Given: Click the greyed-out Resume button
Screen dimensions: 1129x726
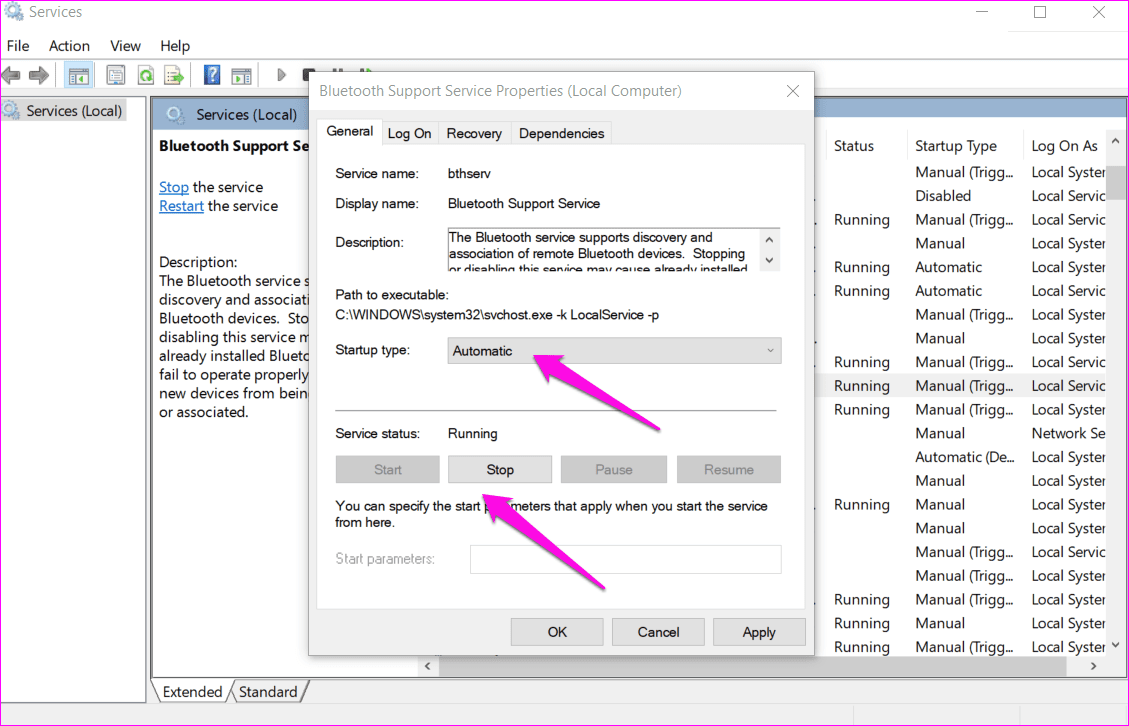Looking at the screenshot, I should [729, 470].
